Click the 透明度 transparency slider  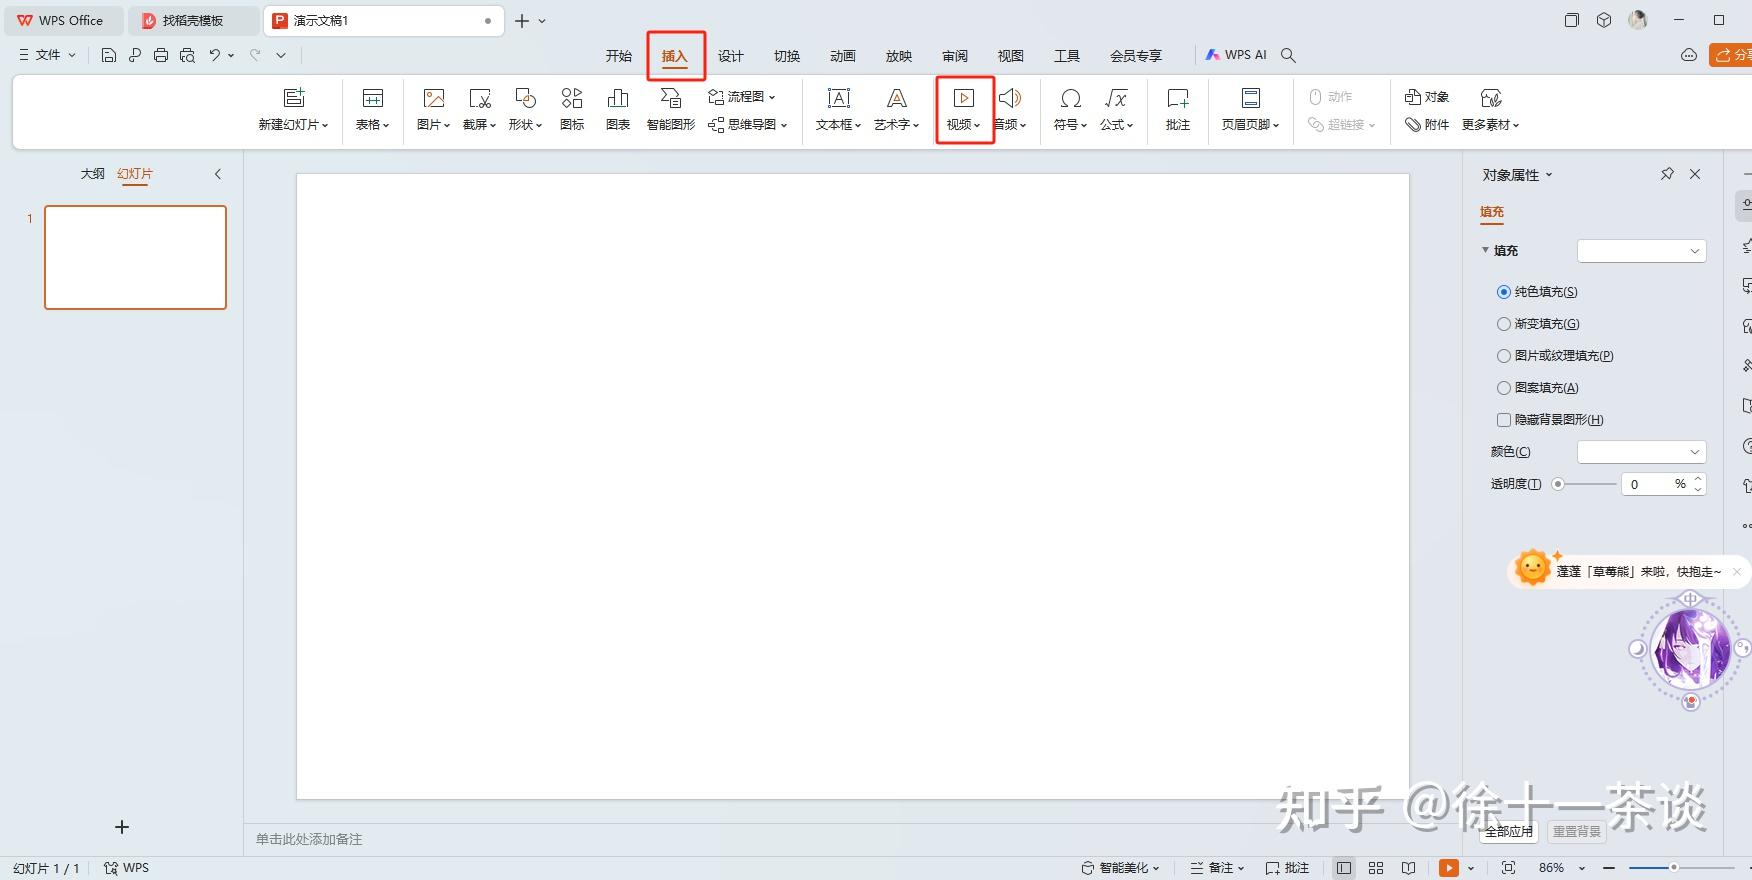[1586, 484]
